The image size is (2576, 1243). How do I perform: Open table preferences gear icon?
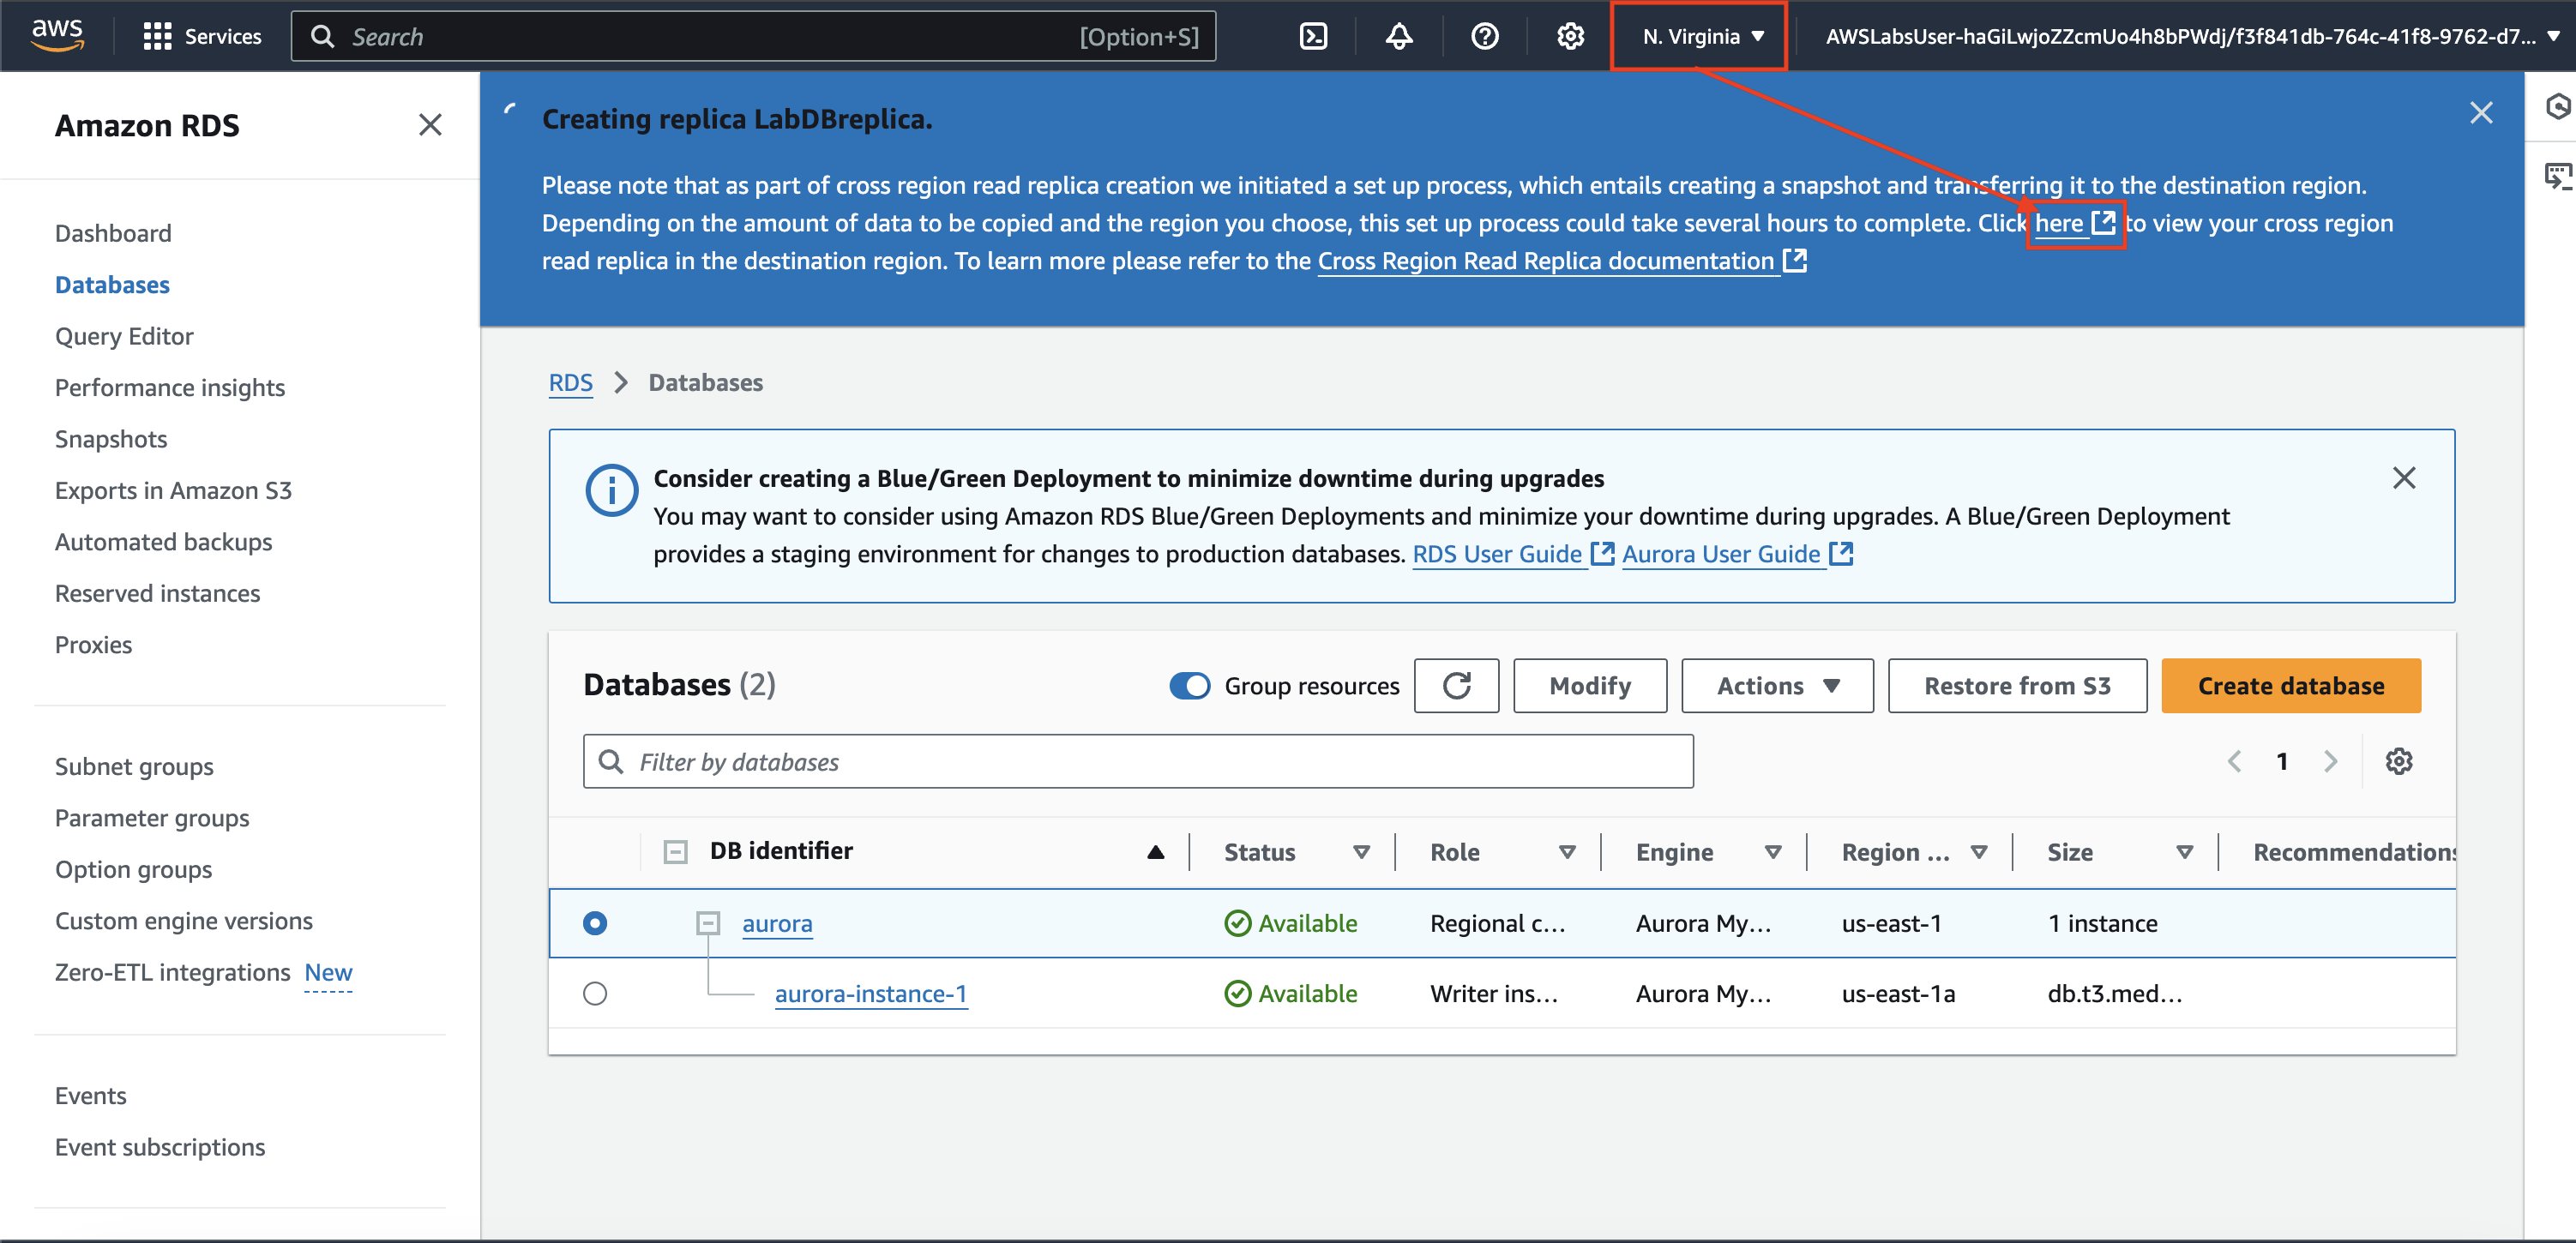click(x=2398, y=762)
